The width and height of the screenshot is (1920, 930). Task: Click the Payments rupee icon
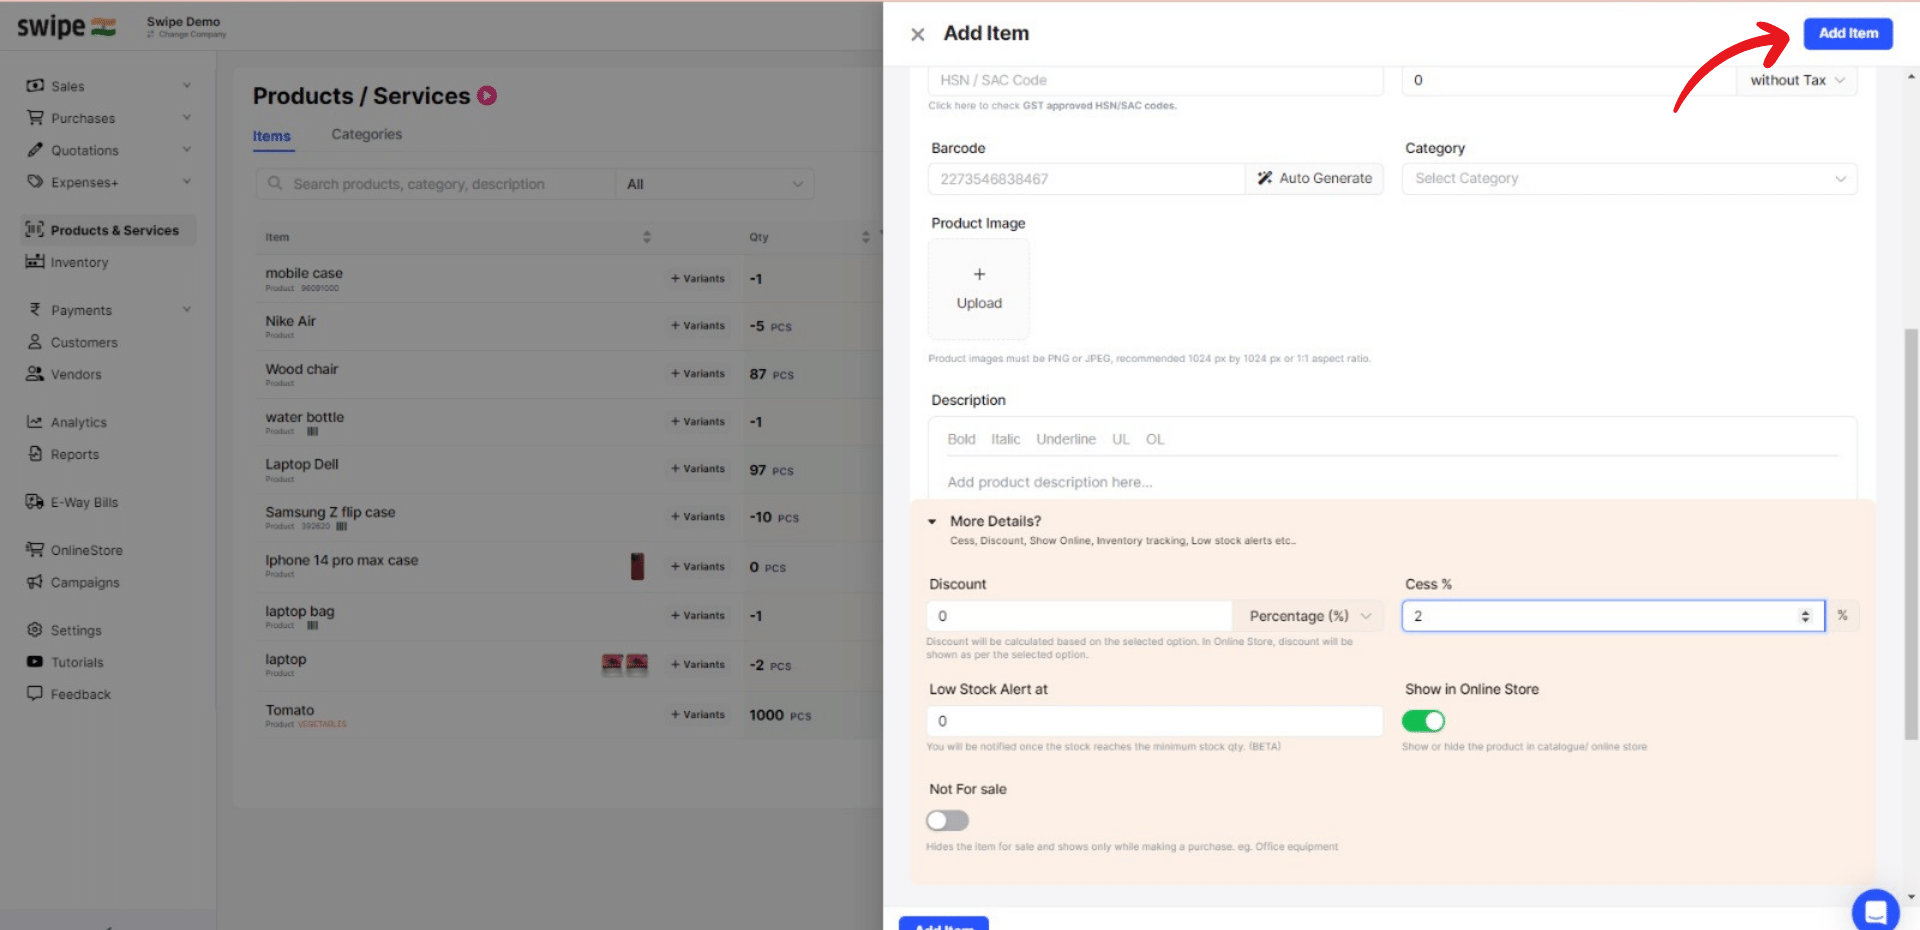35,310
